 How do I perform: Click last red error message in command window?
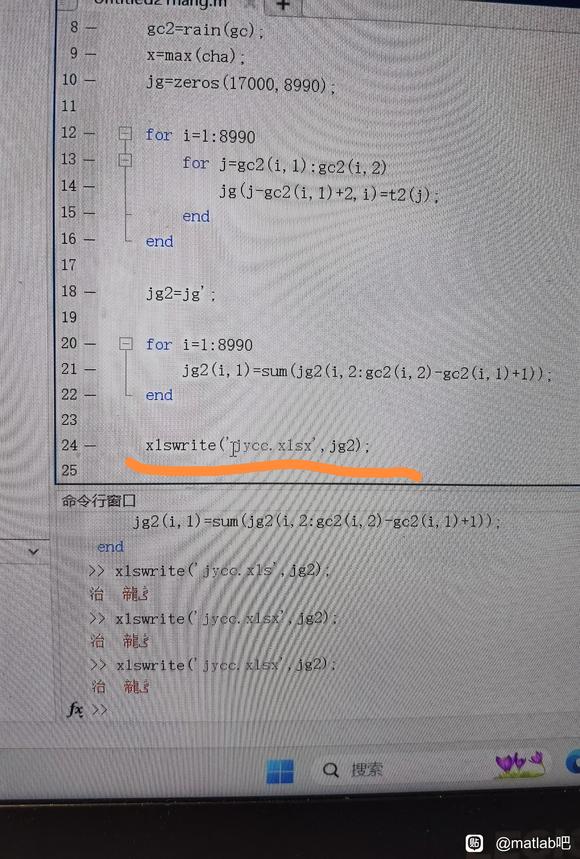click(x=120, y=686)
